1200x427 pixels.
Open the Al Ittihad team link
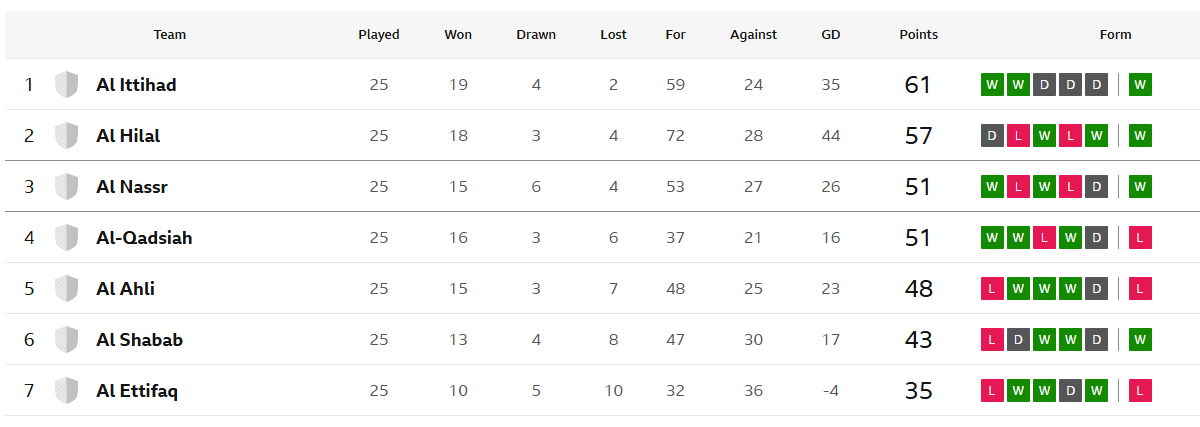click(136, 85)
